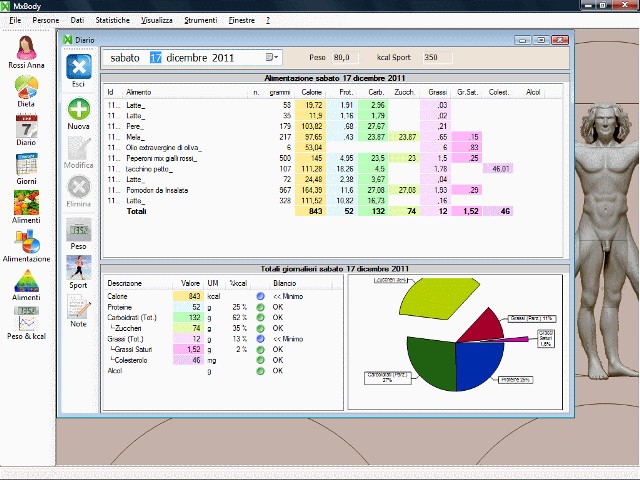Click the Alimentazione chart icon in the sidebar
The height and width of the screenshot is (480, 640).
(27, 243)
